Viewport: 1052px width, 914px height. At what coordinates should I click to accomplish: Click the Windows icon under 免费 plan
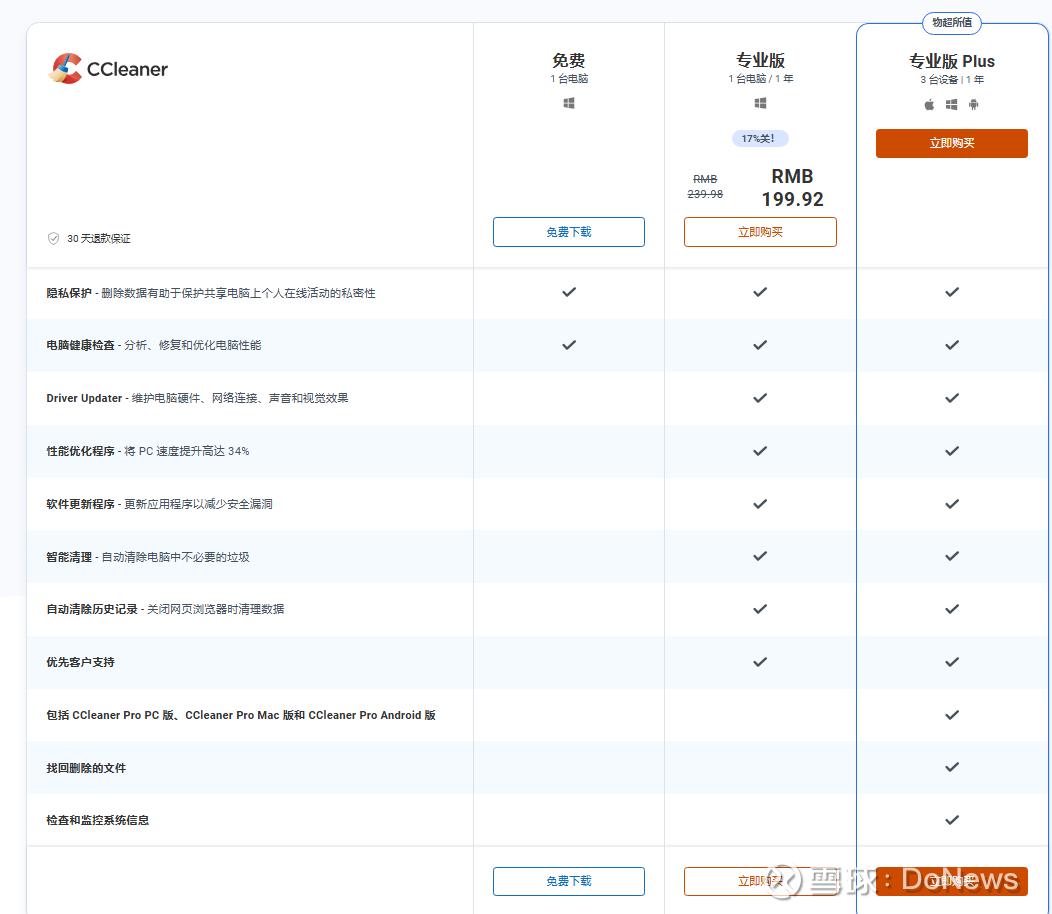569,103
